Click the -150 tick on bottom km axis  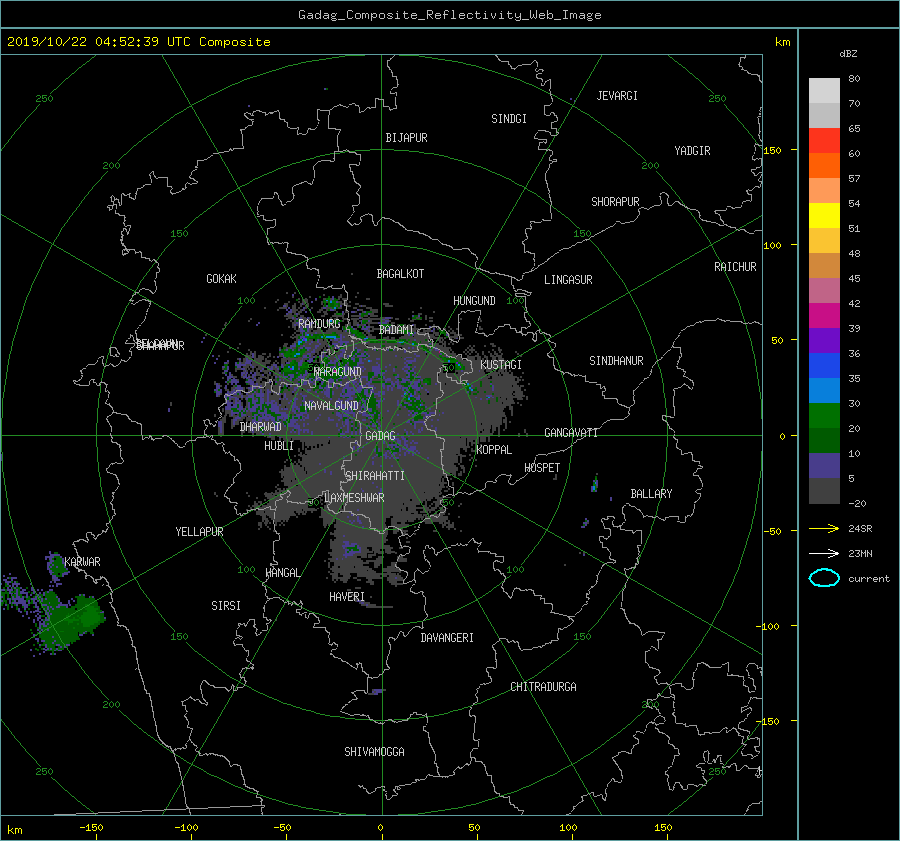tap(91, 828)
